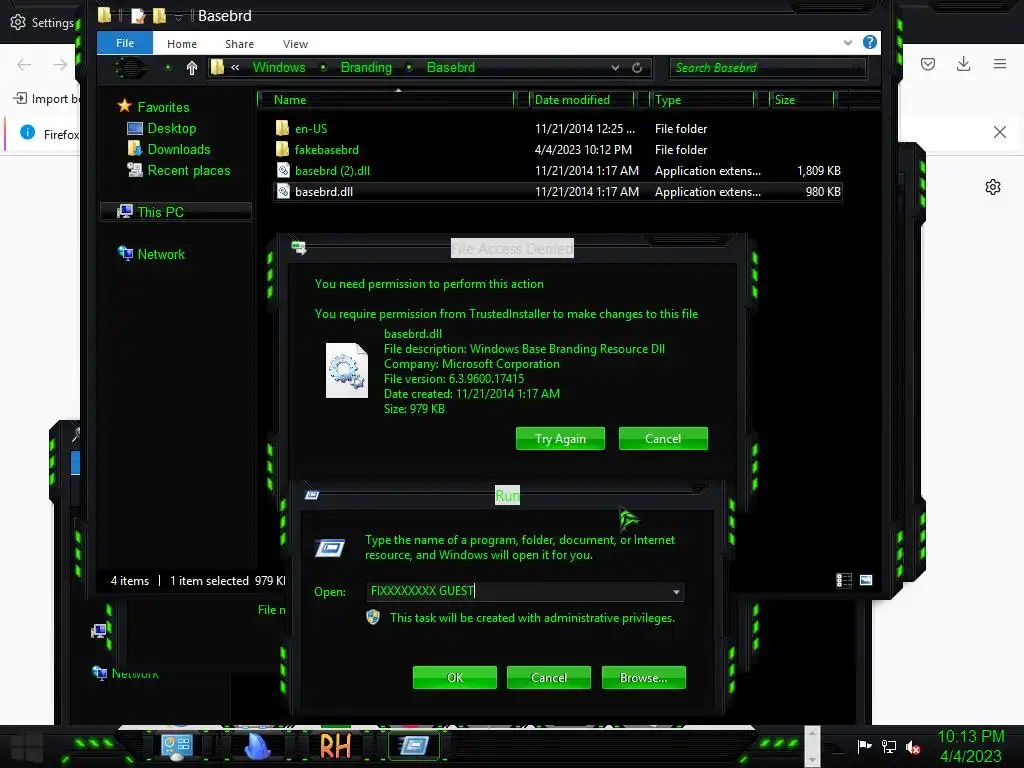Viewport: 1024px width, 768px height.
Task: Open the File ribbon tab
Action: pos(125,43)
